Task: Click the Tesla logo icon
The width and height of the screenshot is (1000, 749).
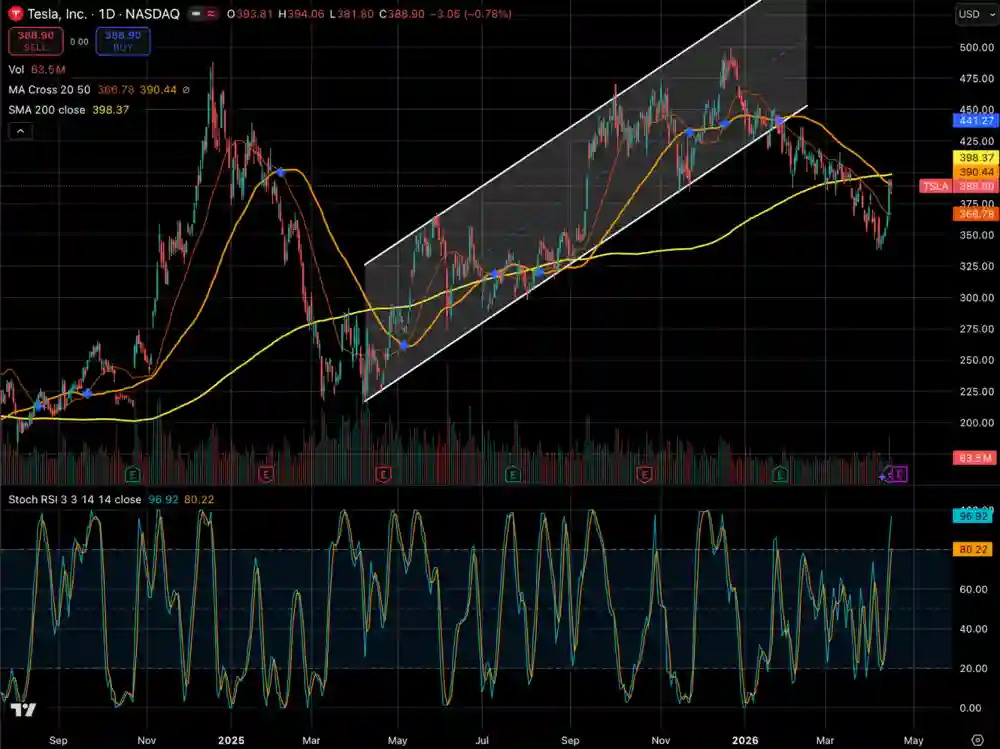Action: pos(16,16)
